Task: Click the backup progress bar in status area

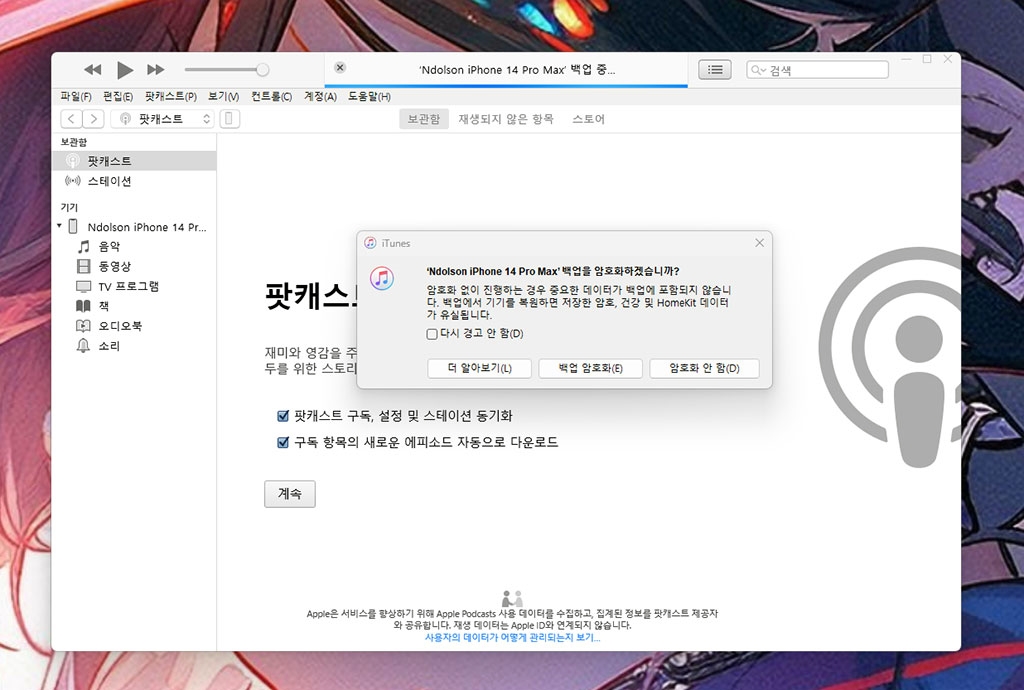Action: 506,85
